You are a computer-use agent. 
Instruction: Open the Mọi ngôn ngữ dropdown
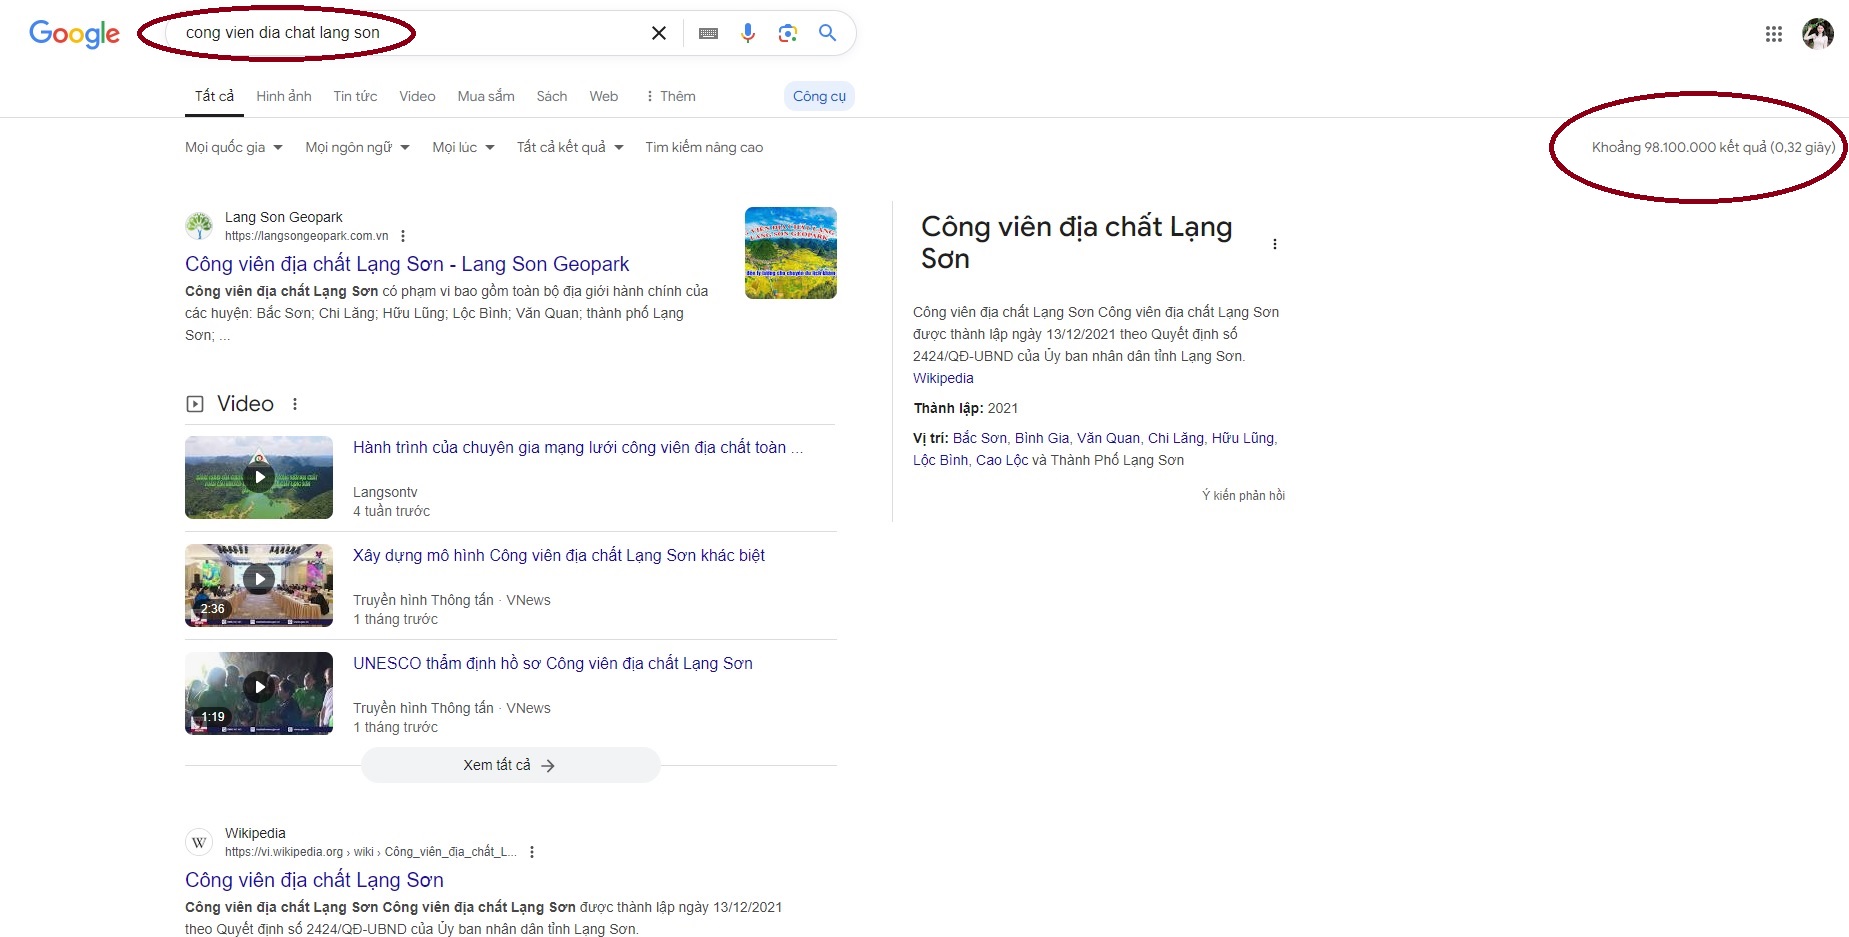point(358,147)
